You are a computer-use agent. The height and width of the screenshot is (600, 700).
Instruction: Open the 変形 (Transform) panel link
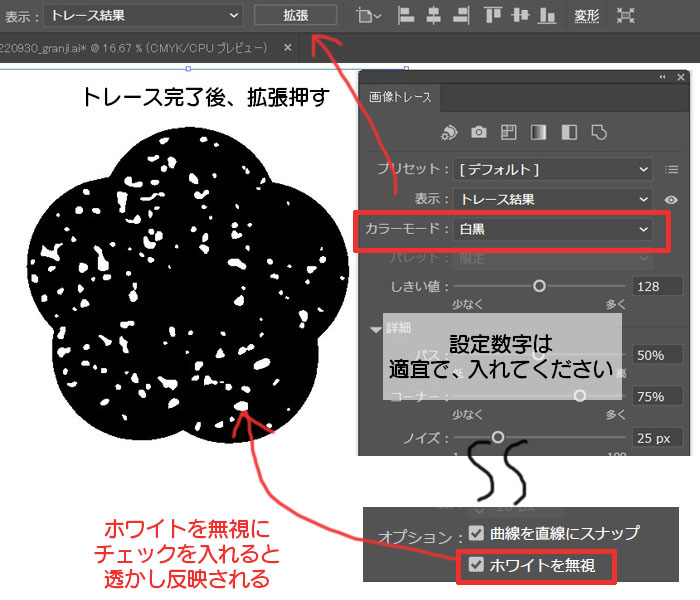tap(586, 16)
